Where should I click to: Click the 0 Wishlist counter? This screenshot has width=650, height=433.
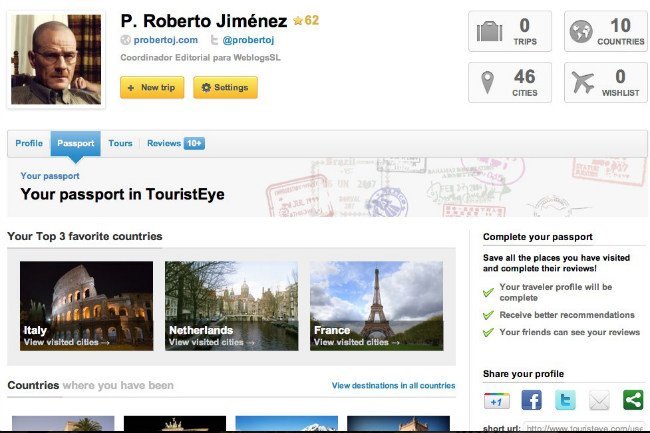(606, 82)
